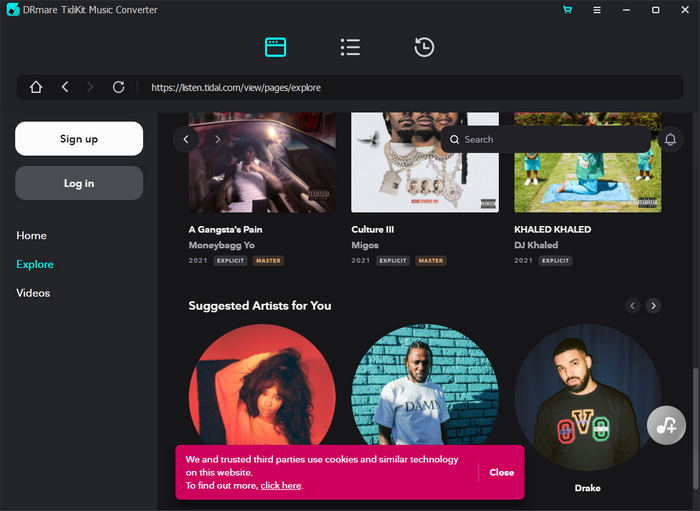Open the converting list tab icon
Image resolution: width=700 pixels, height=511 pixels.
(x=350, y=47)
